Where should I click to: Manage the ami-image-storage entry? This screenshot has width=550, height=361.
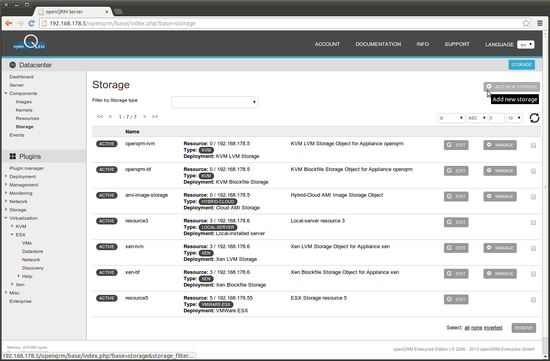pos(500,196)
